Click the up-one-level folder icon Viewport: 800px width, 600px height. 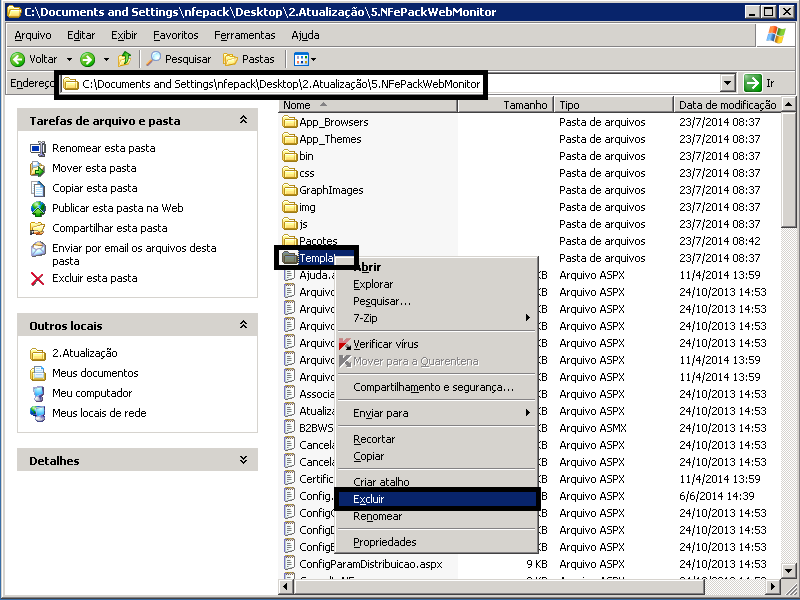click(124, 59)
